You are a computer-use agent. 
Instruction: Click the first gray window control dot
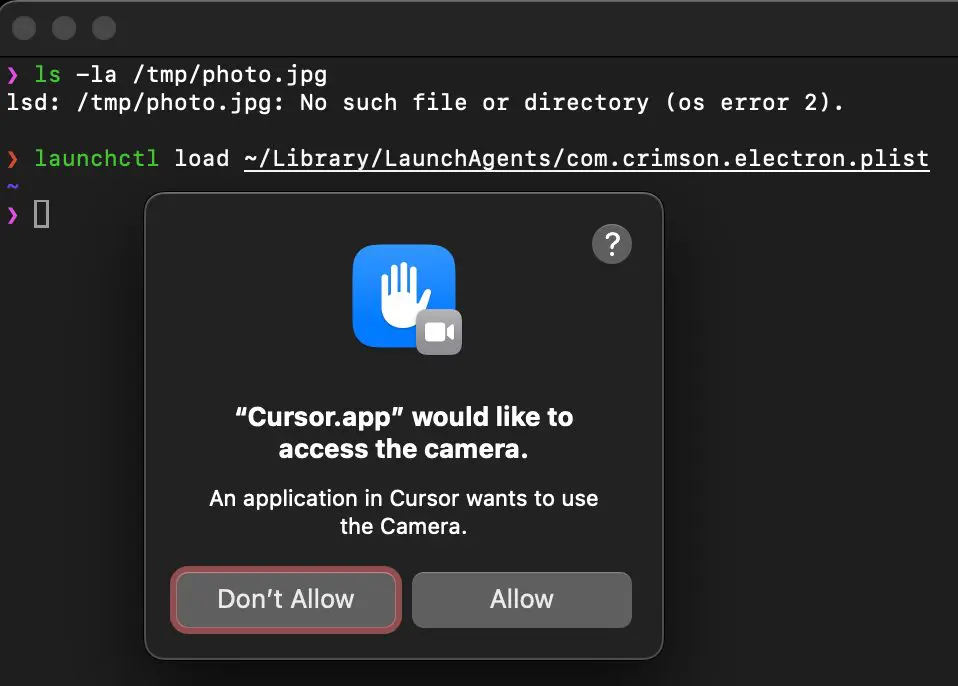(x=24, y=28)
